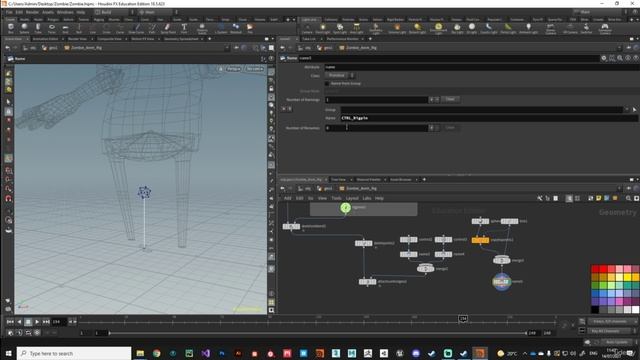Select the Torus shelf tool
The image size is (640, 360).
click(x=51, y=28)
